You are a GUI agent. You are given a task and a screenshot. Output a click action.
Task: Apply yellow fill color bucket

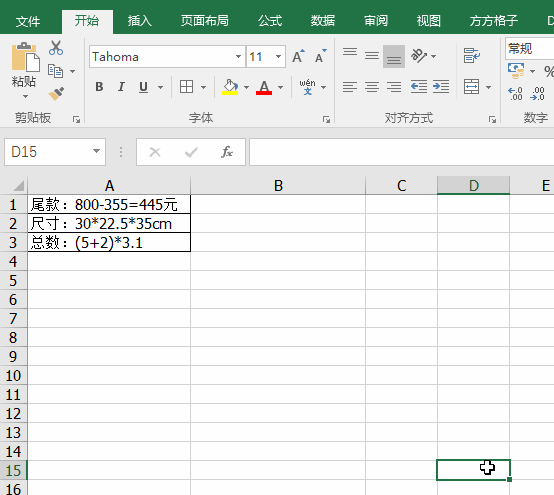click(230, 87)
